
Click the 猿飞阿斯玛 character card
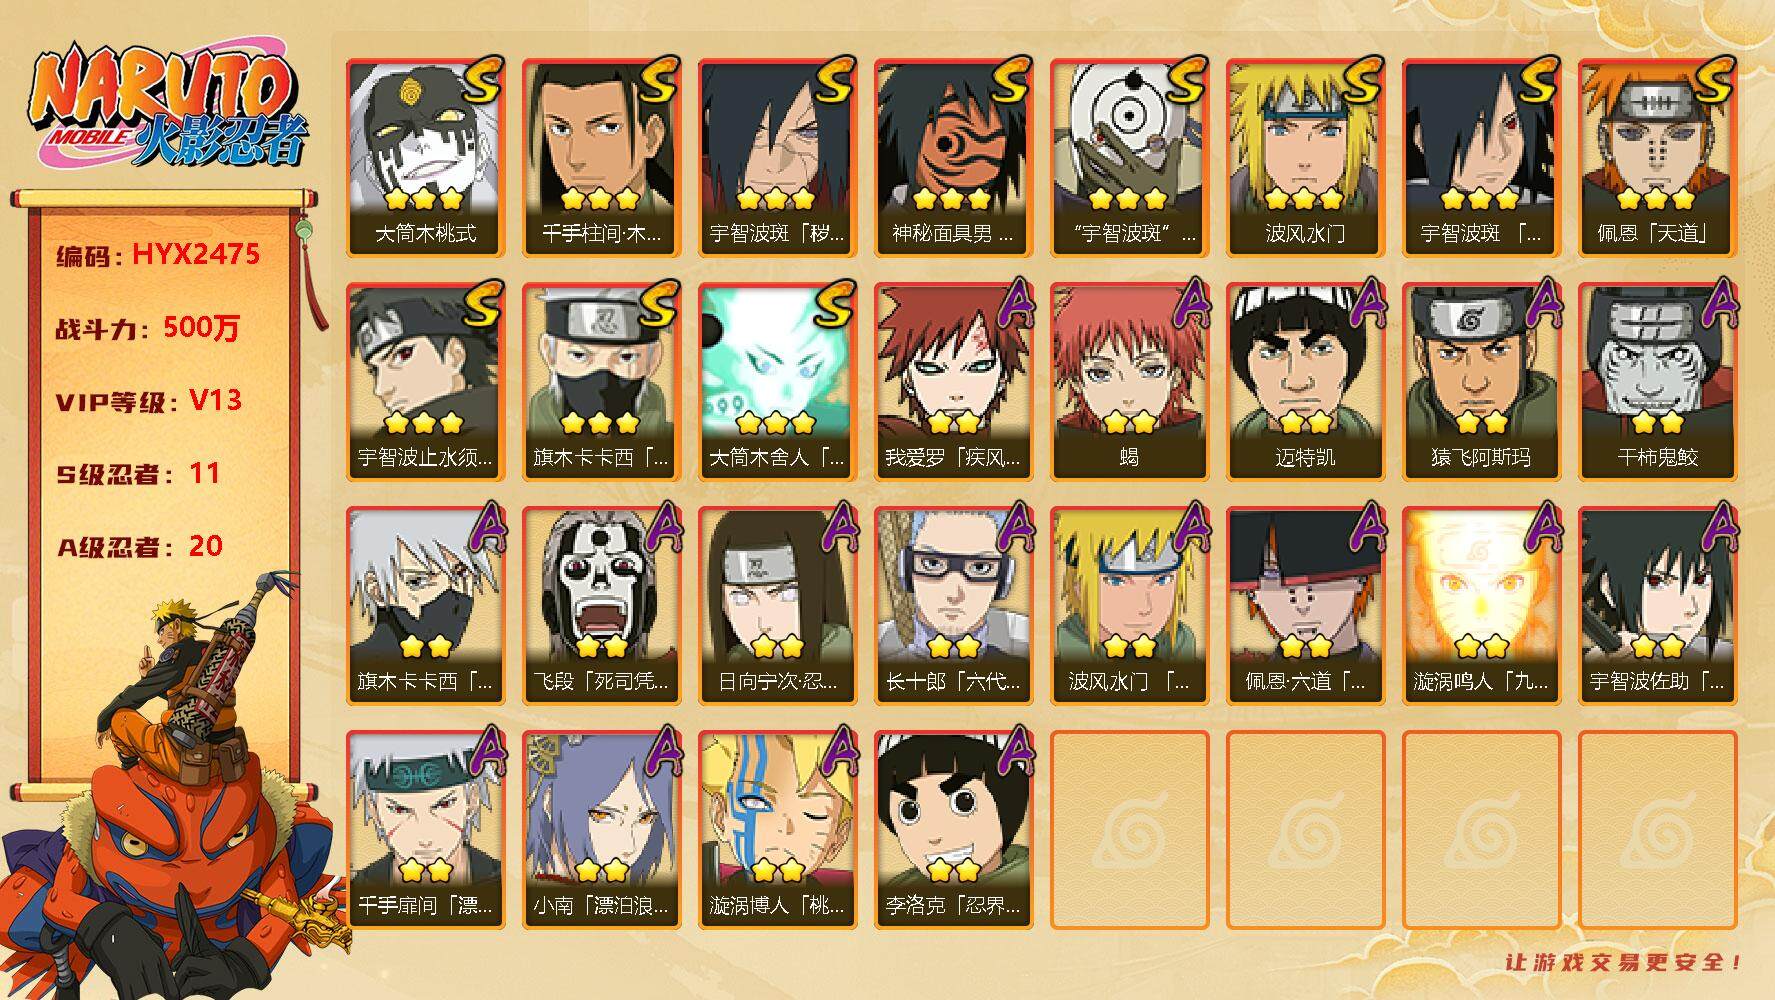pyautogui.click(x=1481, y=382)
